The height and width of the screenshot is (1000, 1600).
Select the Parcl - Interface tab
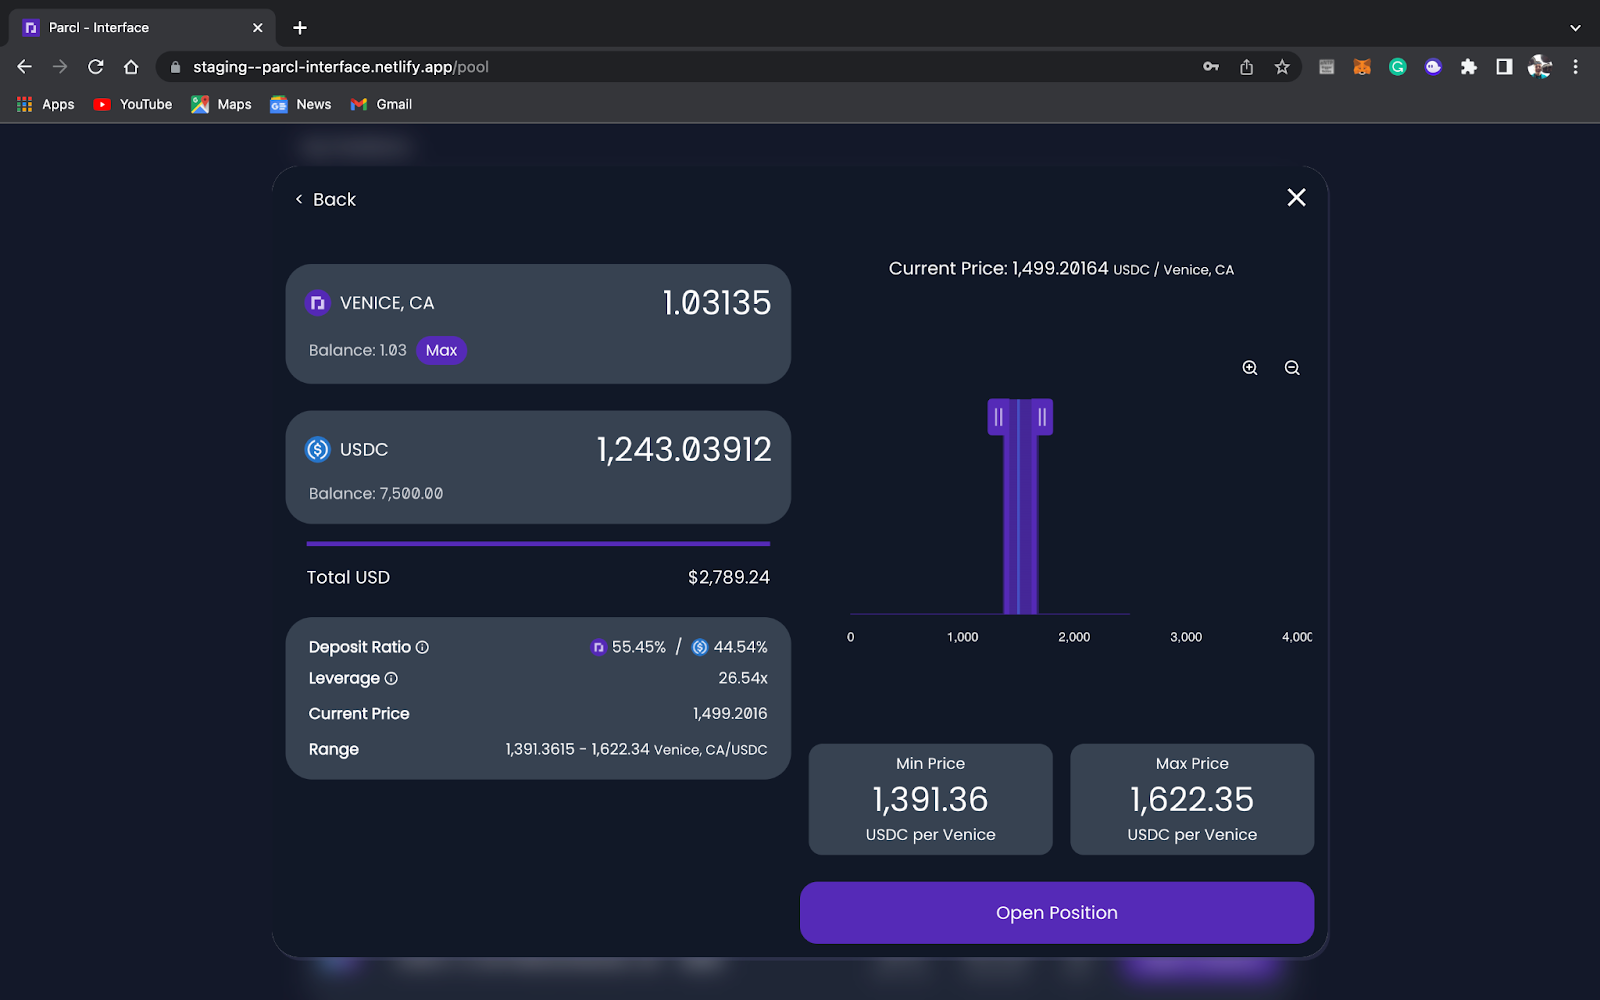[x=140, y=28]
